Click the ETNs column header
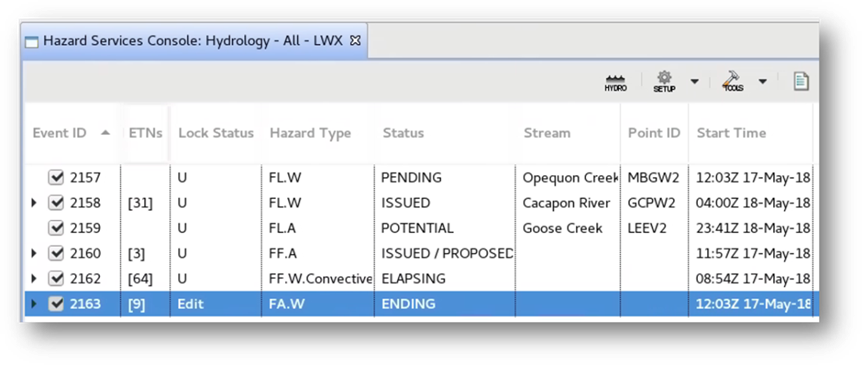This screenshot has width=862, height=365. click(x=146, y=133)
